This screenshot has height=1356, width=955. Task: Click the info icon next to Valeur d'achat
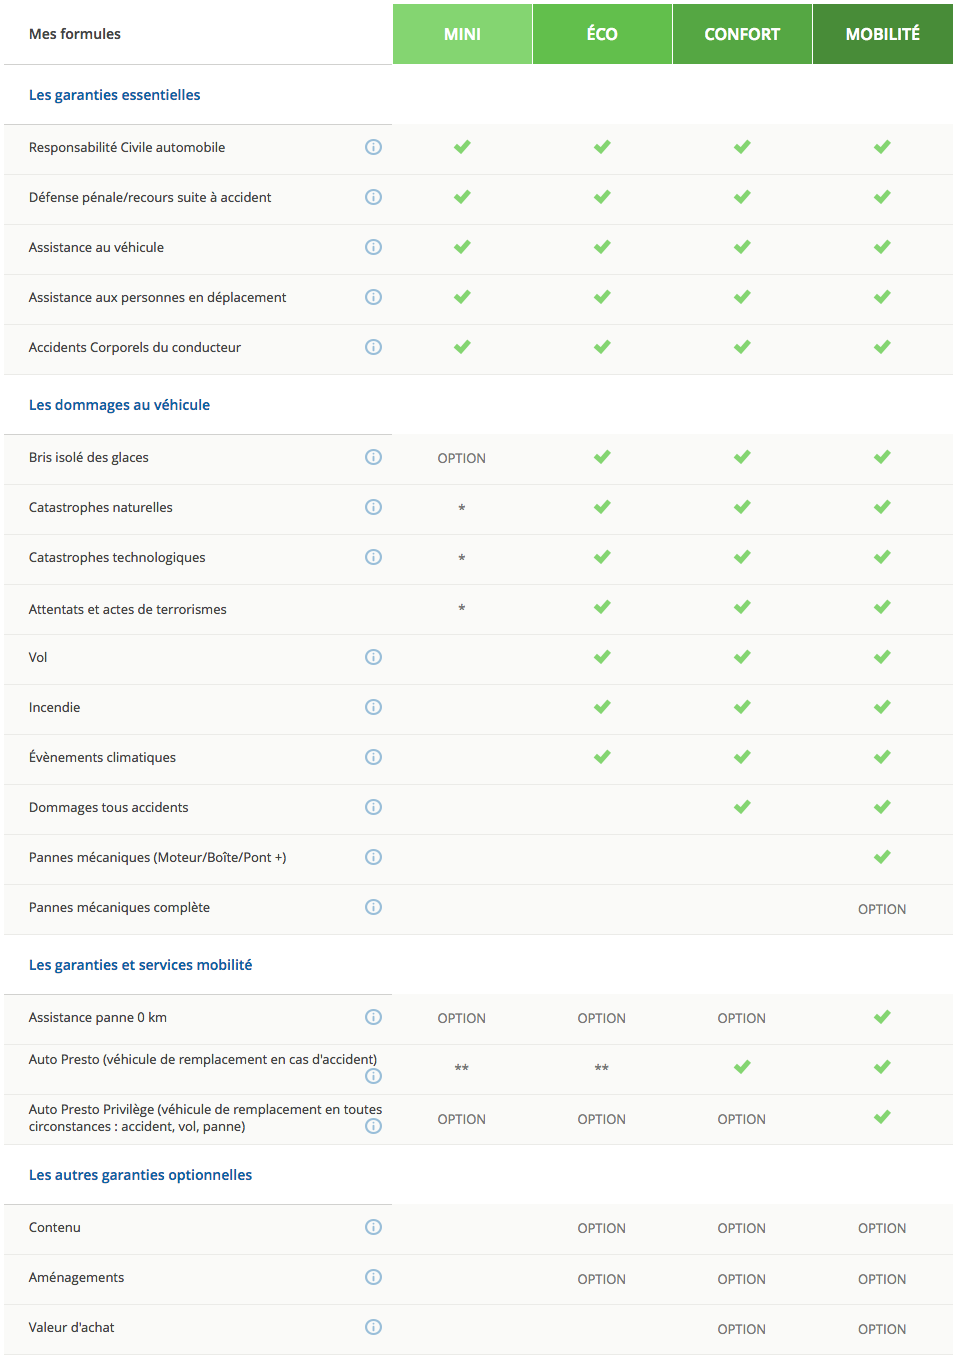pos(373,1328)
